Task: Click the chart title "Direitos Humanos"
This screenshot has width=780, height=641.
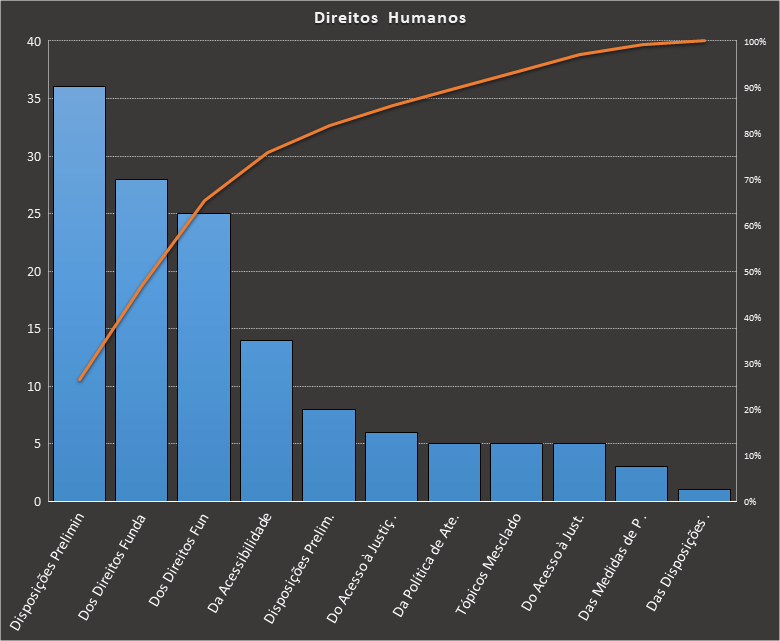Action: (x=389, y=17)
